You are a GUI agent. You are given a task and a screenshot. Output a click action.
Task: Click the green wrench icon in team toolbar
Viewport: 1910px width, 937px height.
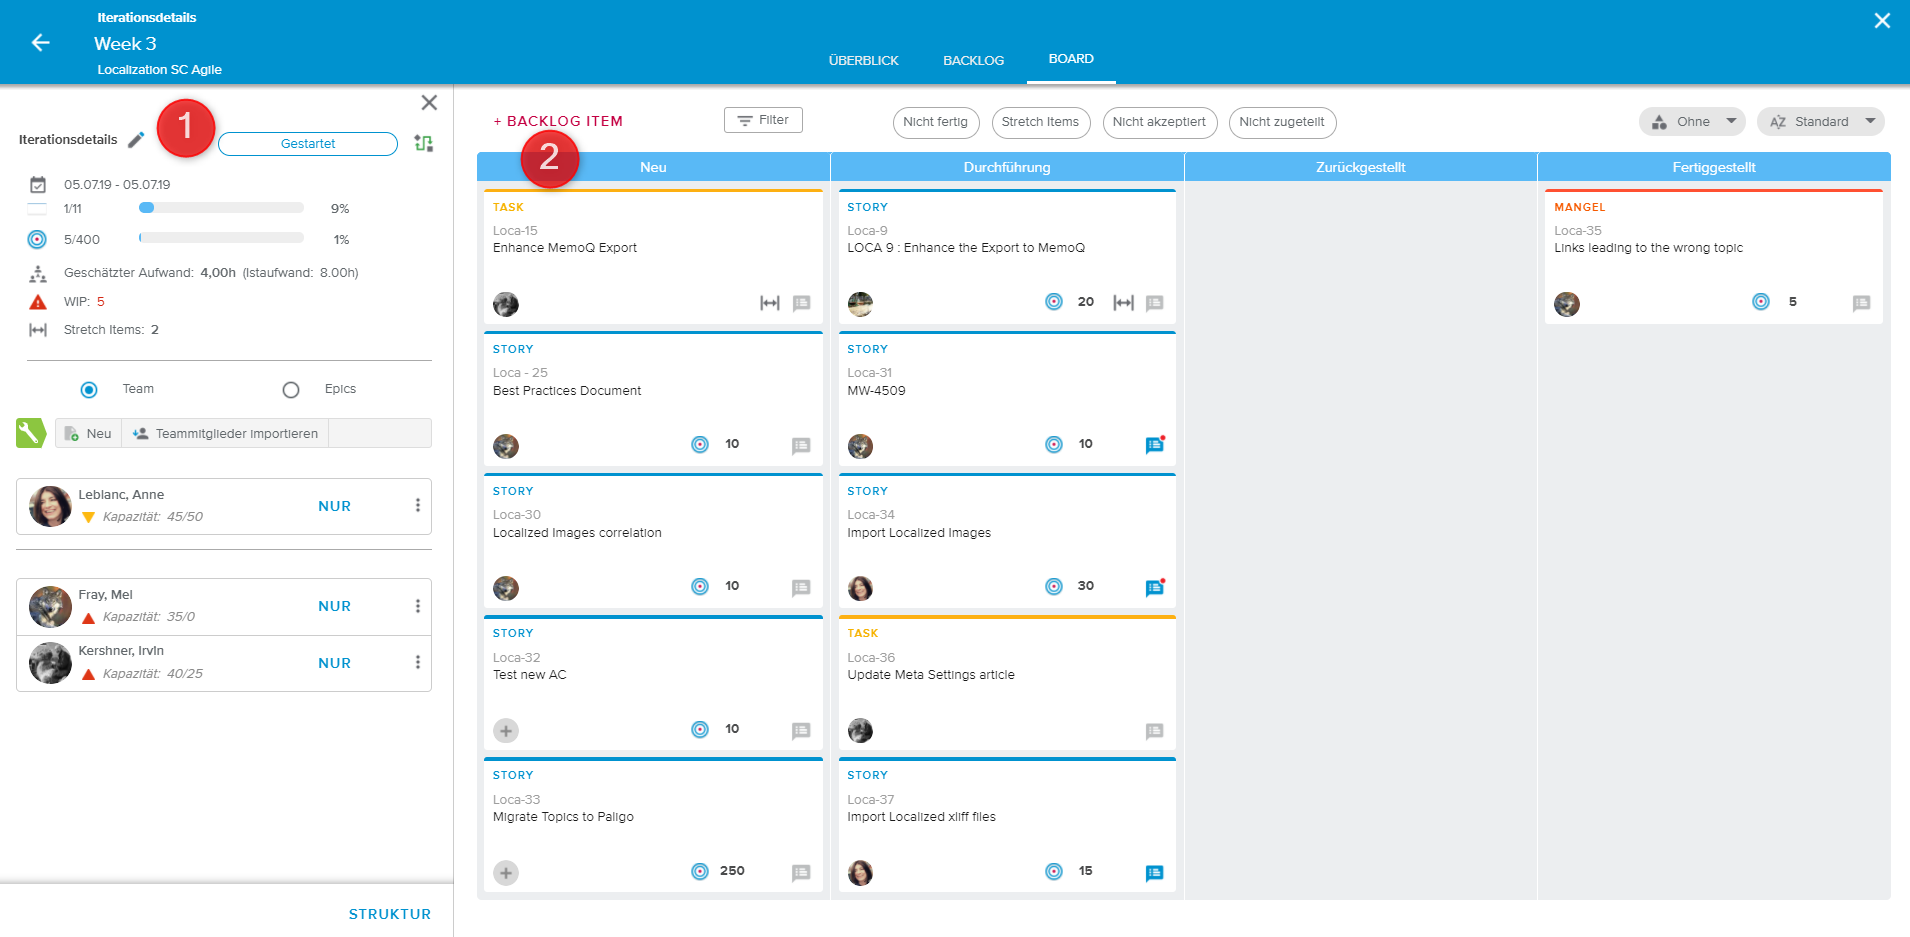[30, 433]
